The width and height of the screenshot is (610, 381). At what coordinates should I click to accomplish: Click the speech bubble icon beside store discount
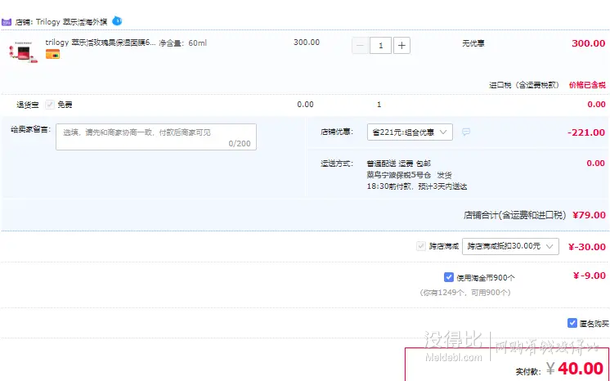[466, 132]
